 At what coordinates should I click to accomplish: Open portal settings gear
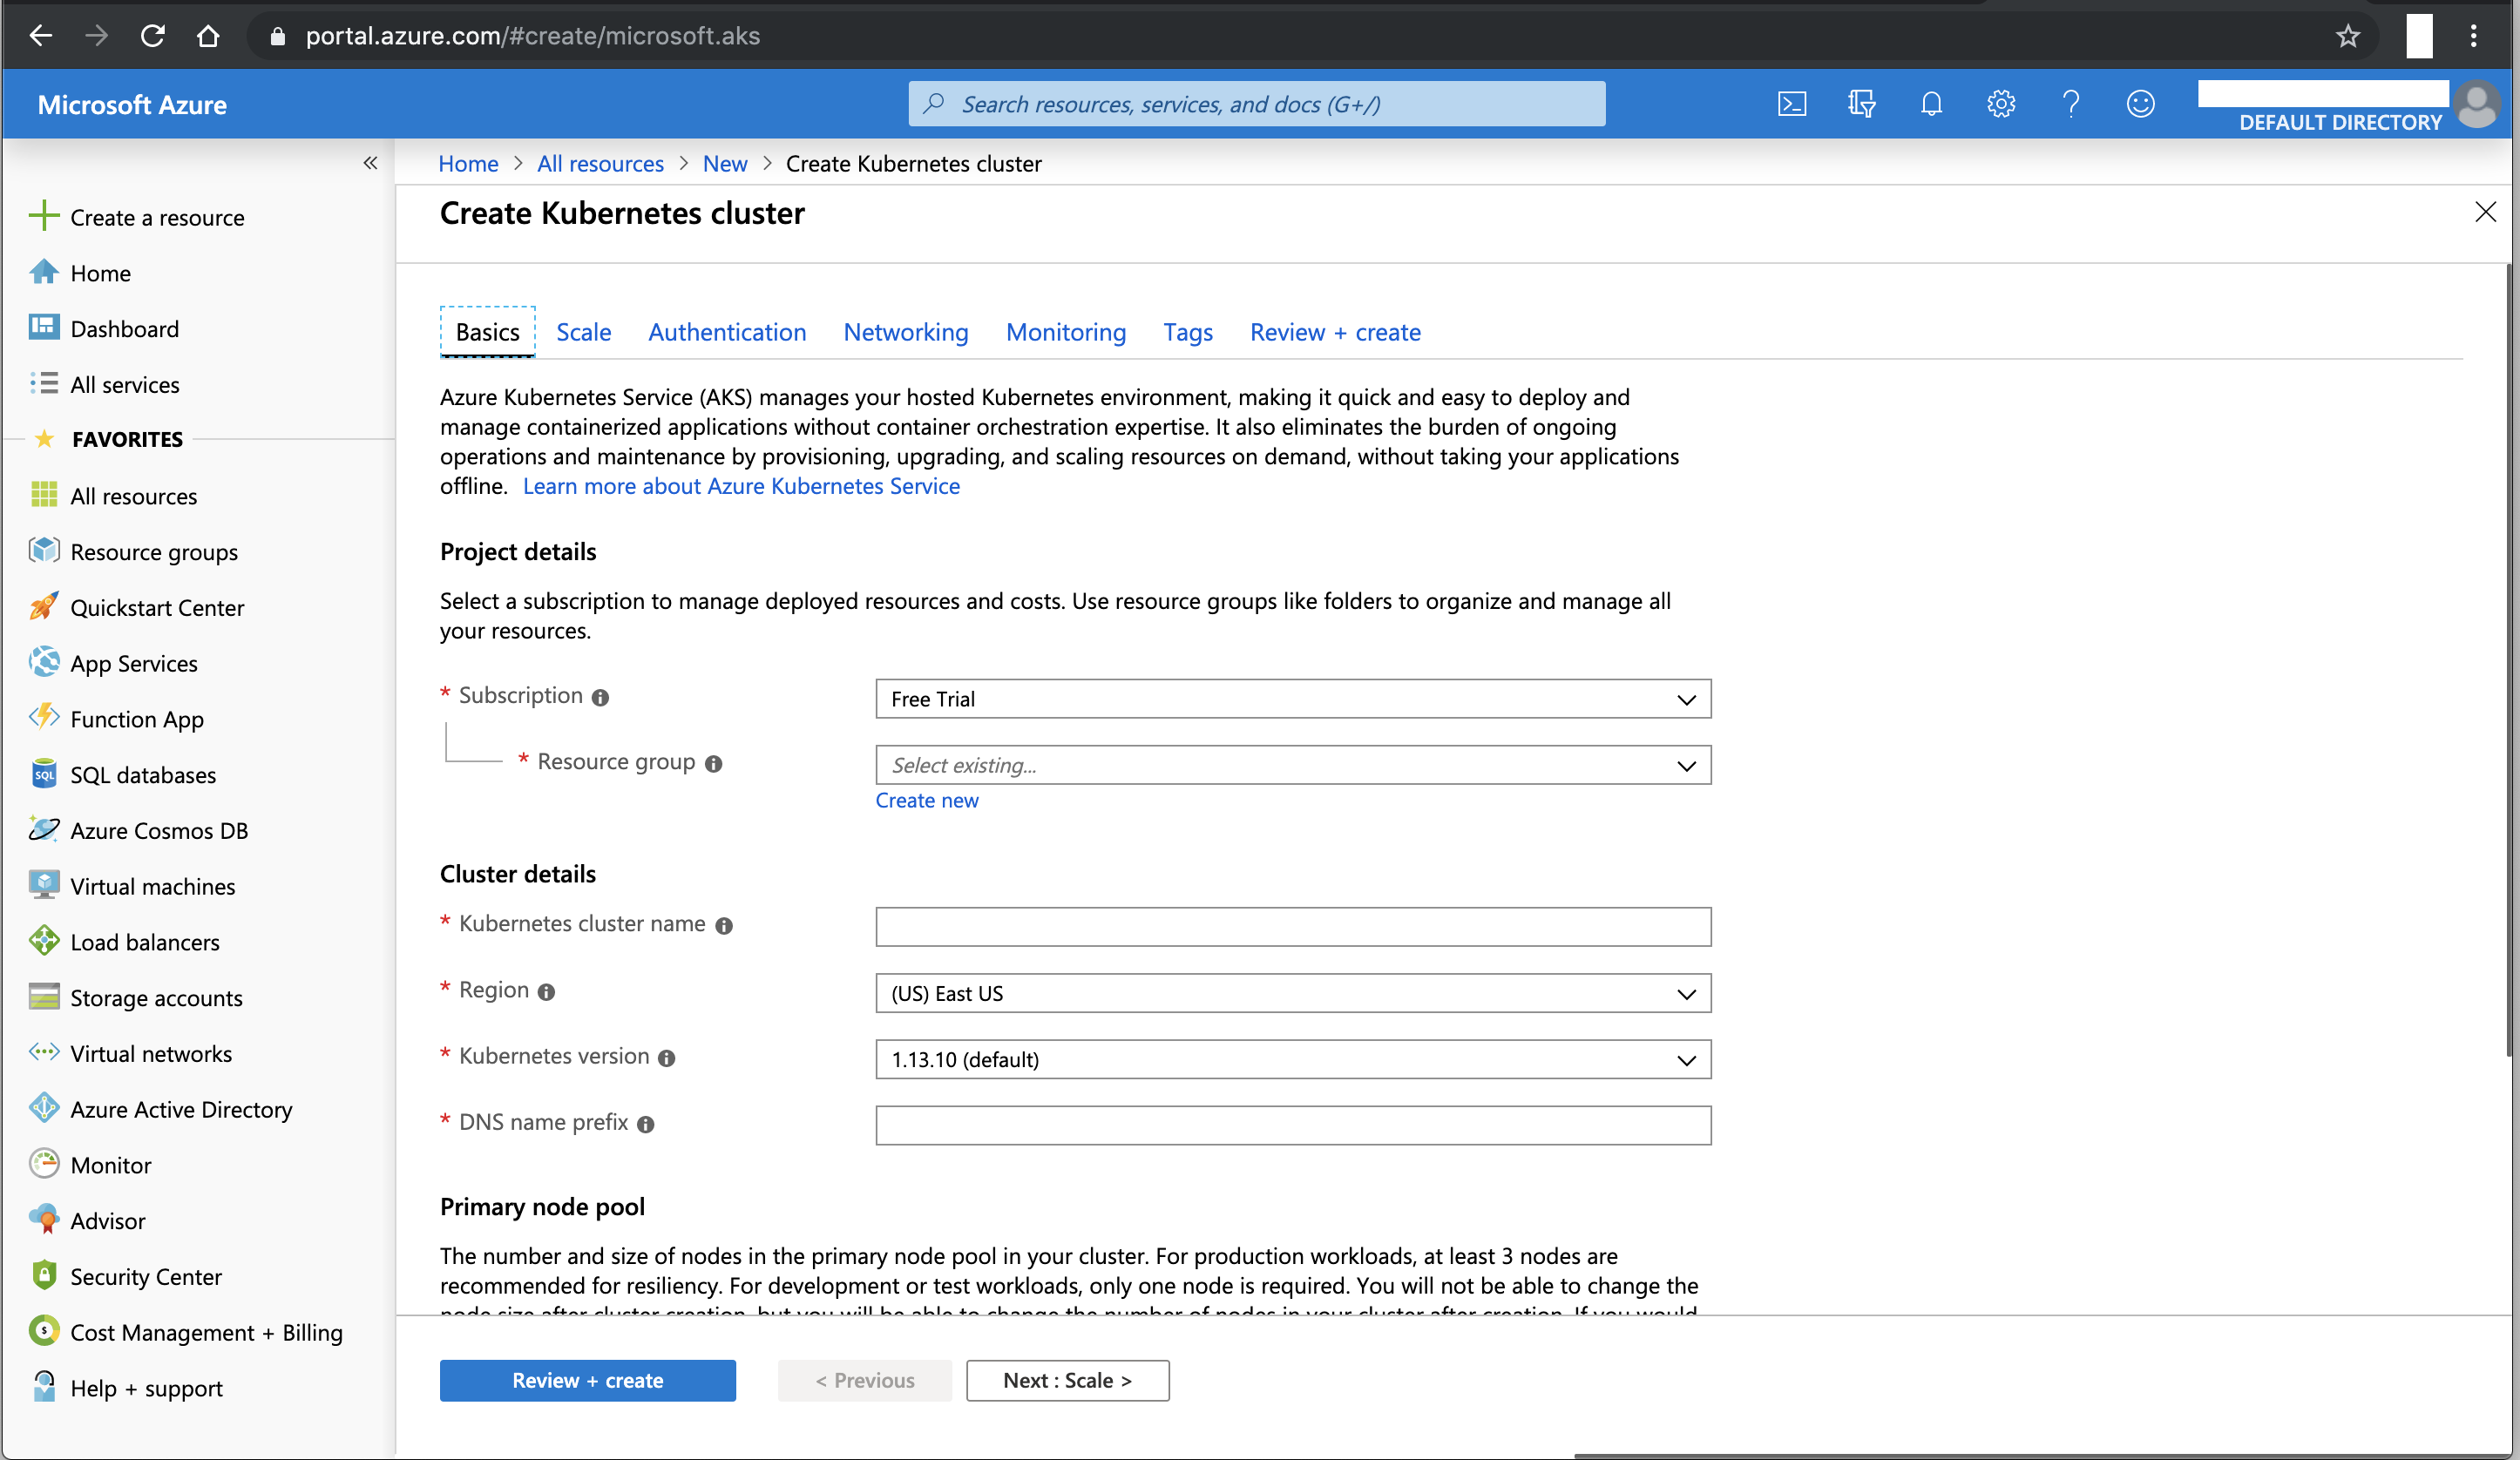(2000, 103)
